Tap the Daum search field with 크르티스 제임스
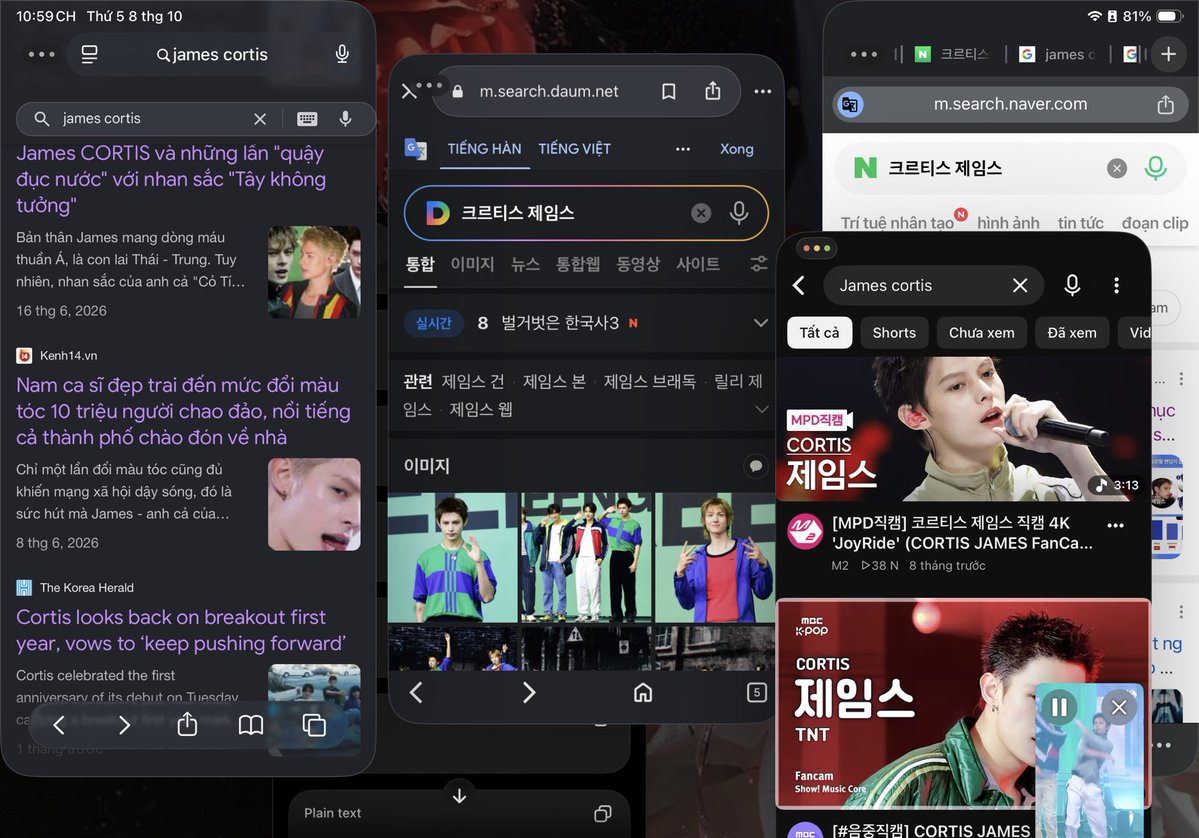1199x838 pixels. (x=586, y=213)
